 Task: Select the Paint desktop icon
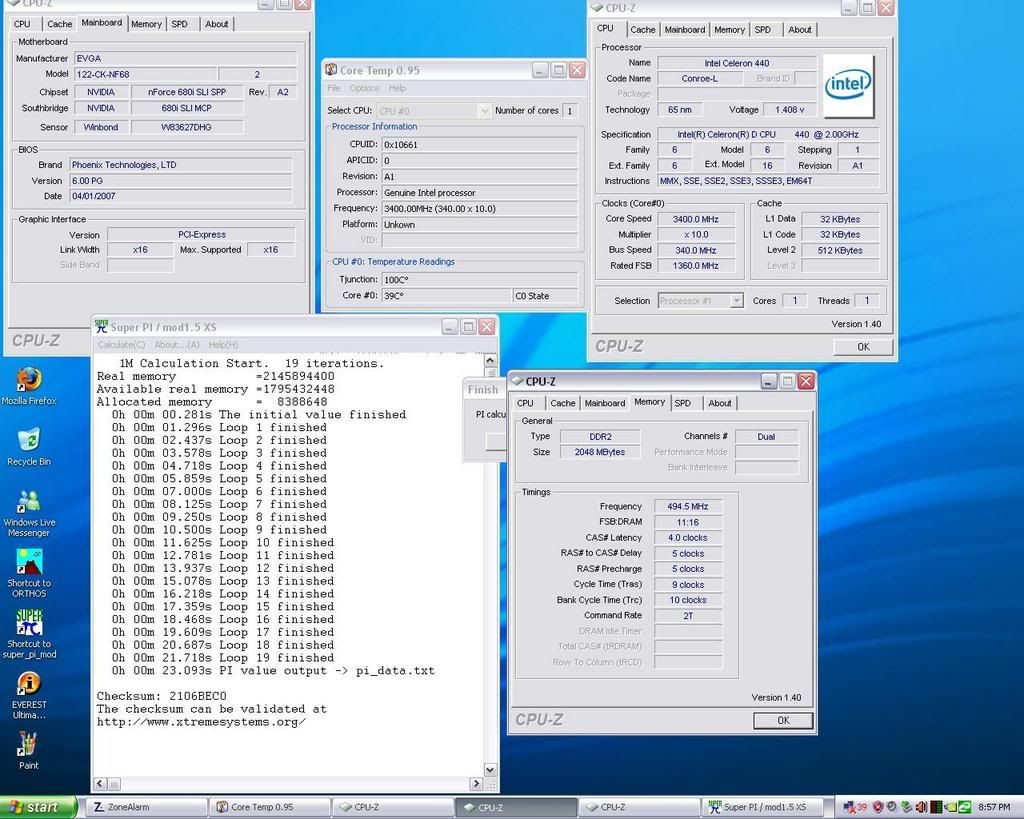(x=28, y=750)
